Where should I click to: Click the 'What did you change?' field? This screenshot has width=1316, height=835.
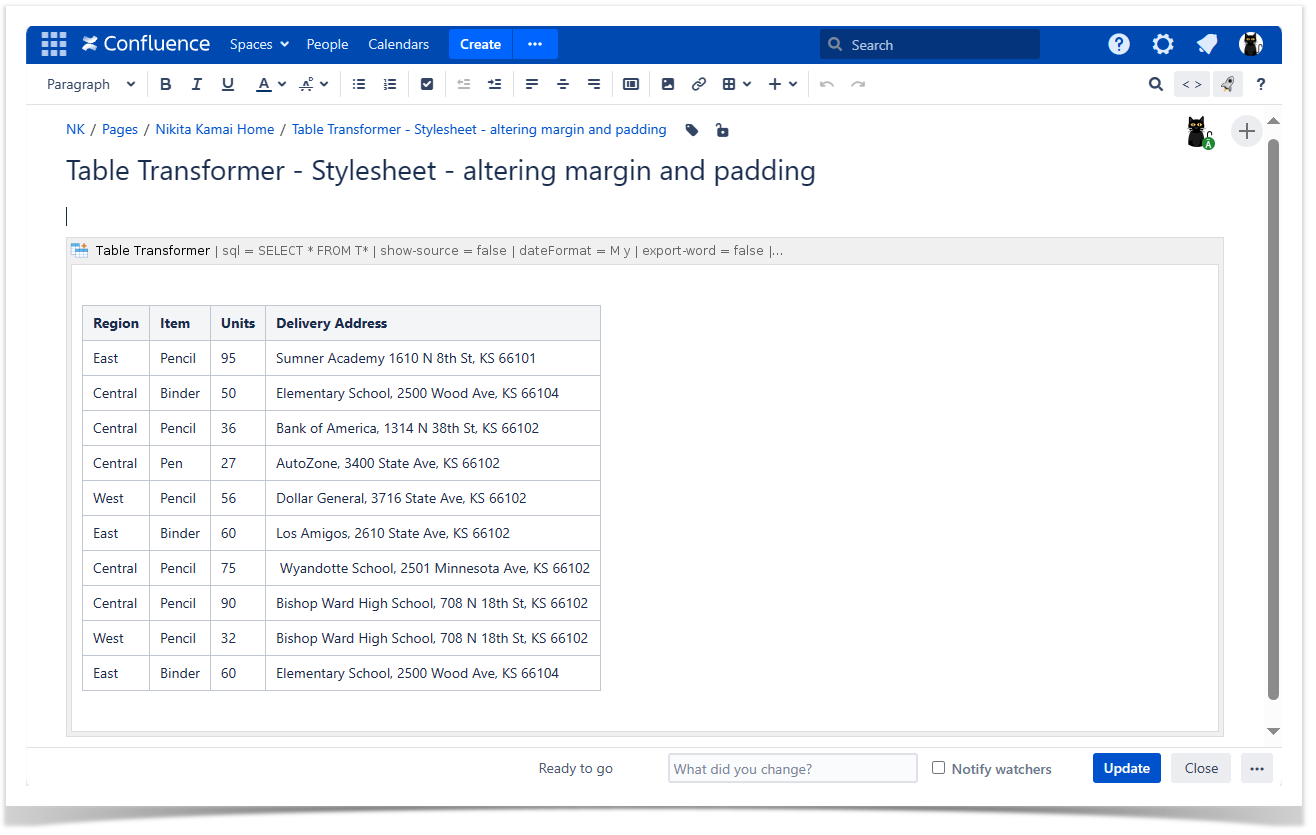click(792, 768)
